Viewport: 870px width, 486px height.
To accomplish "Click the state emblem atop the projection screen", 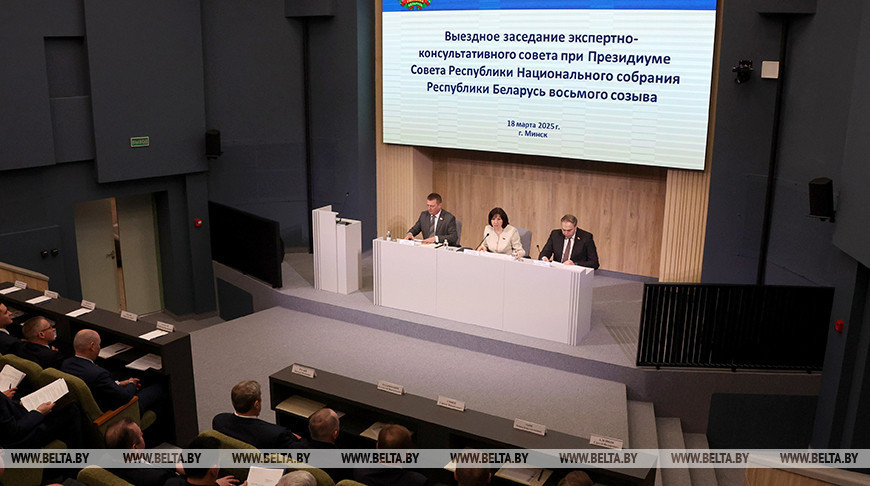I will (x=415, y=4).
